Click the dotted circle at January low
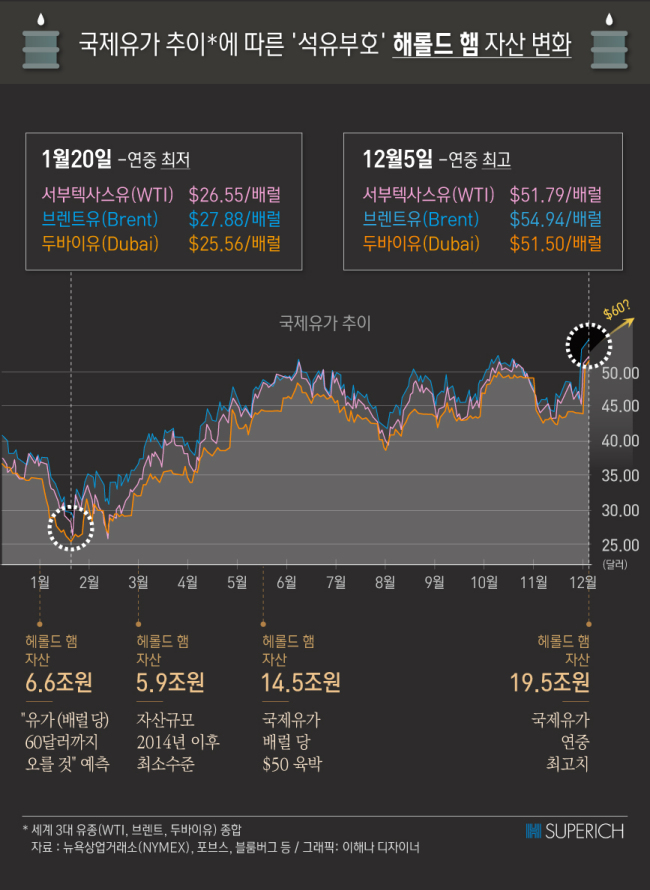This screenshot has height=890, width=650. (x=71, y=527)
